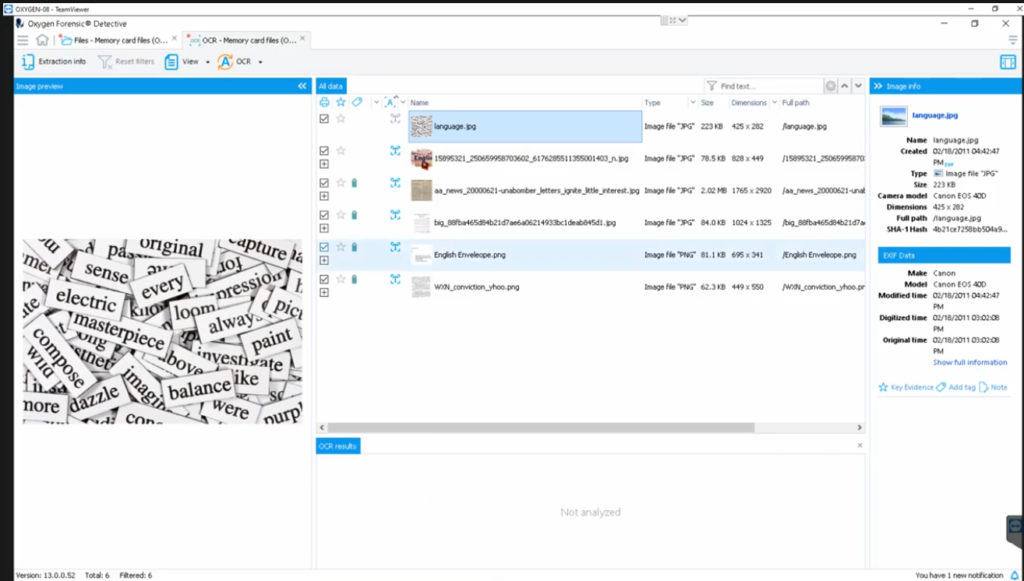1024x581 pixels.
Task: Click OCR scan icon for WXN_conviction row
Action: 395,279
